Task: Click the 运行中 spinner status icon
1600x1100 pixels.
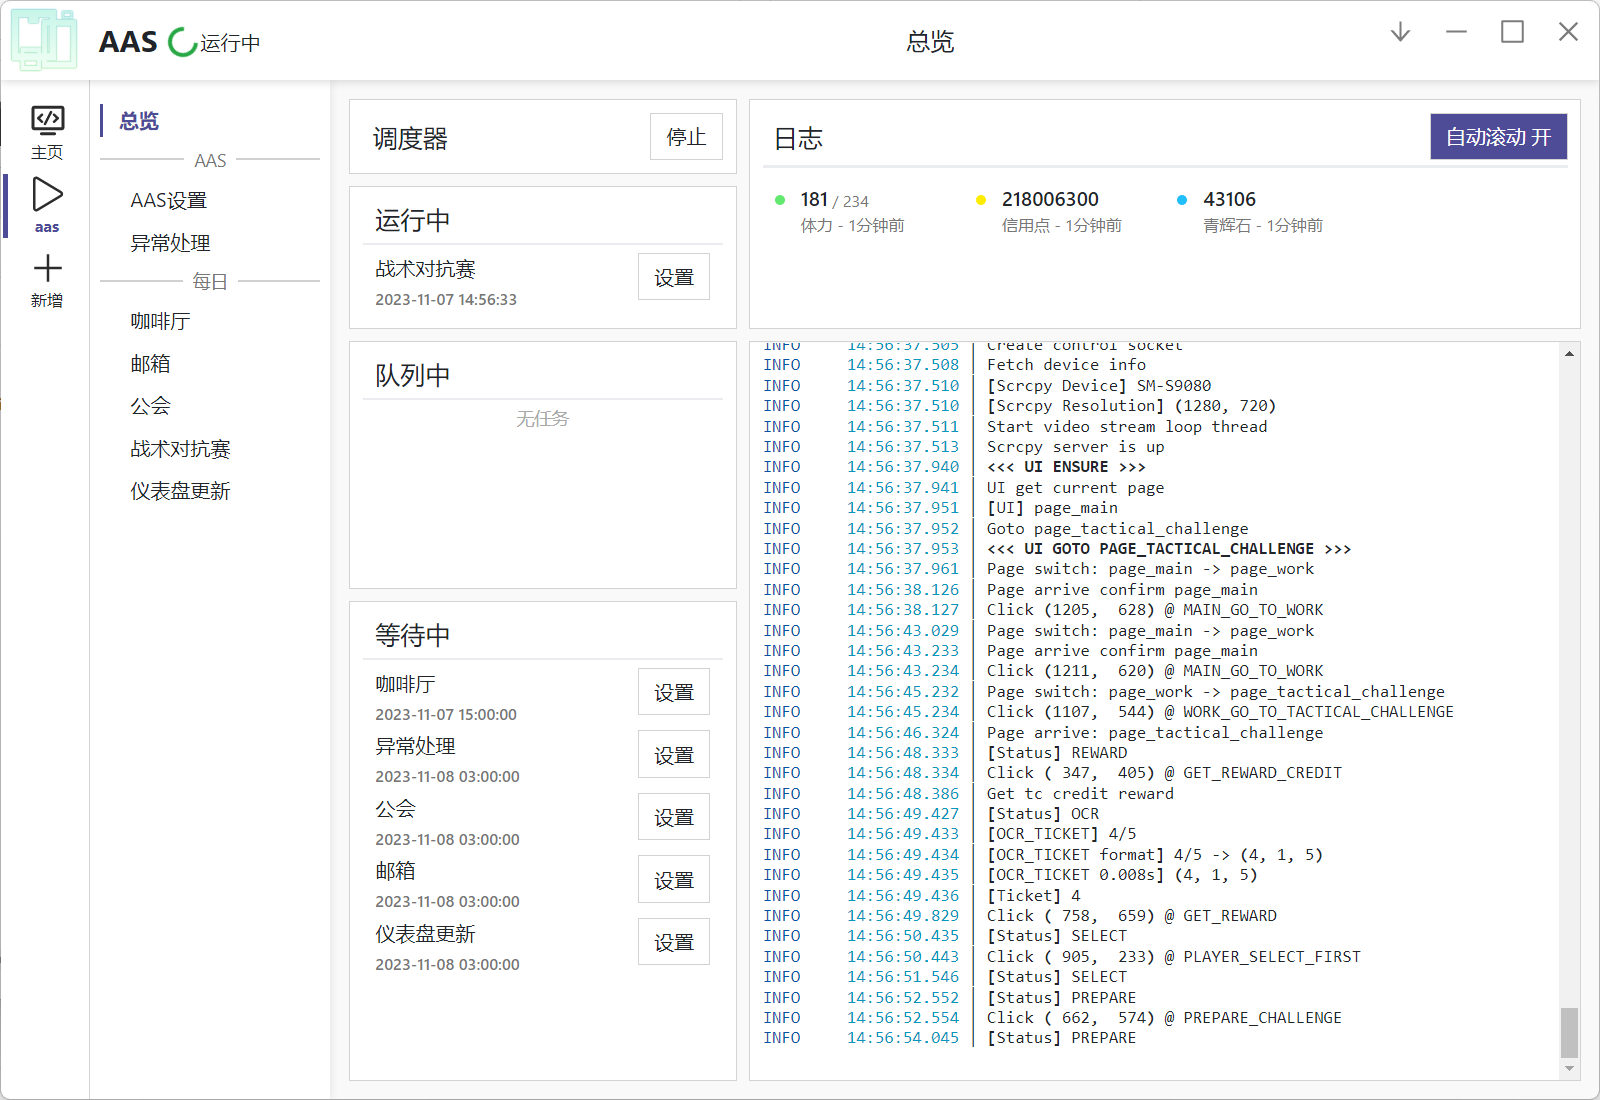Action: [x=178, y=42]
